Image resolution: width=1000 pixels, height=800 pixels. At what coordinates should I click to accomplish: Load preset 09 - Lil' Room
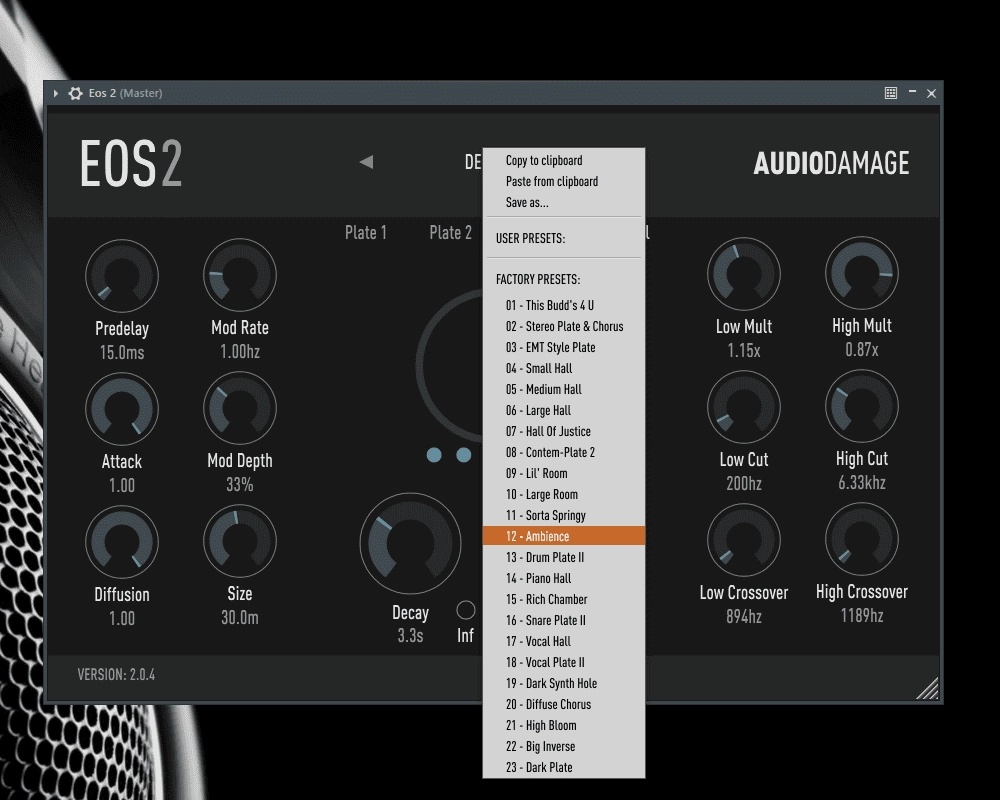point(564,473)
